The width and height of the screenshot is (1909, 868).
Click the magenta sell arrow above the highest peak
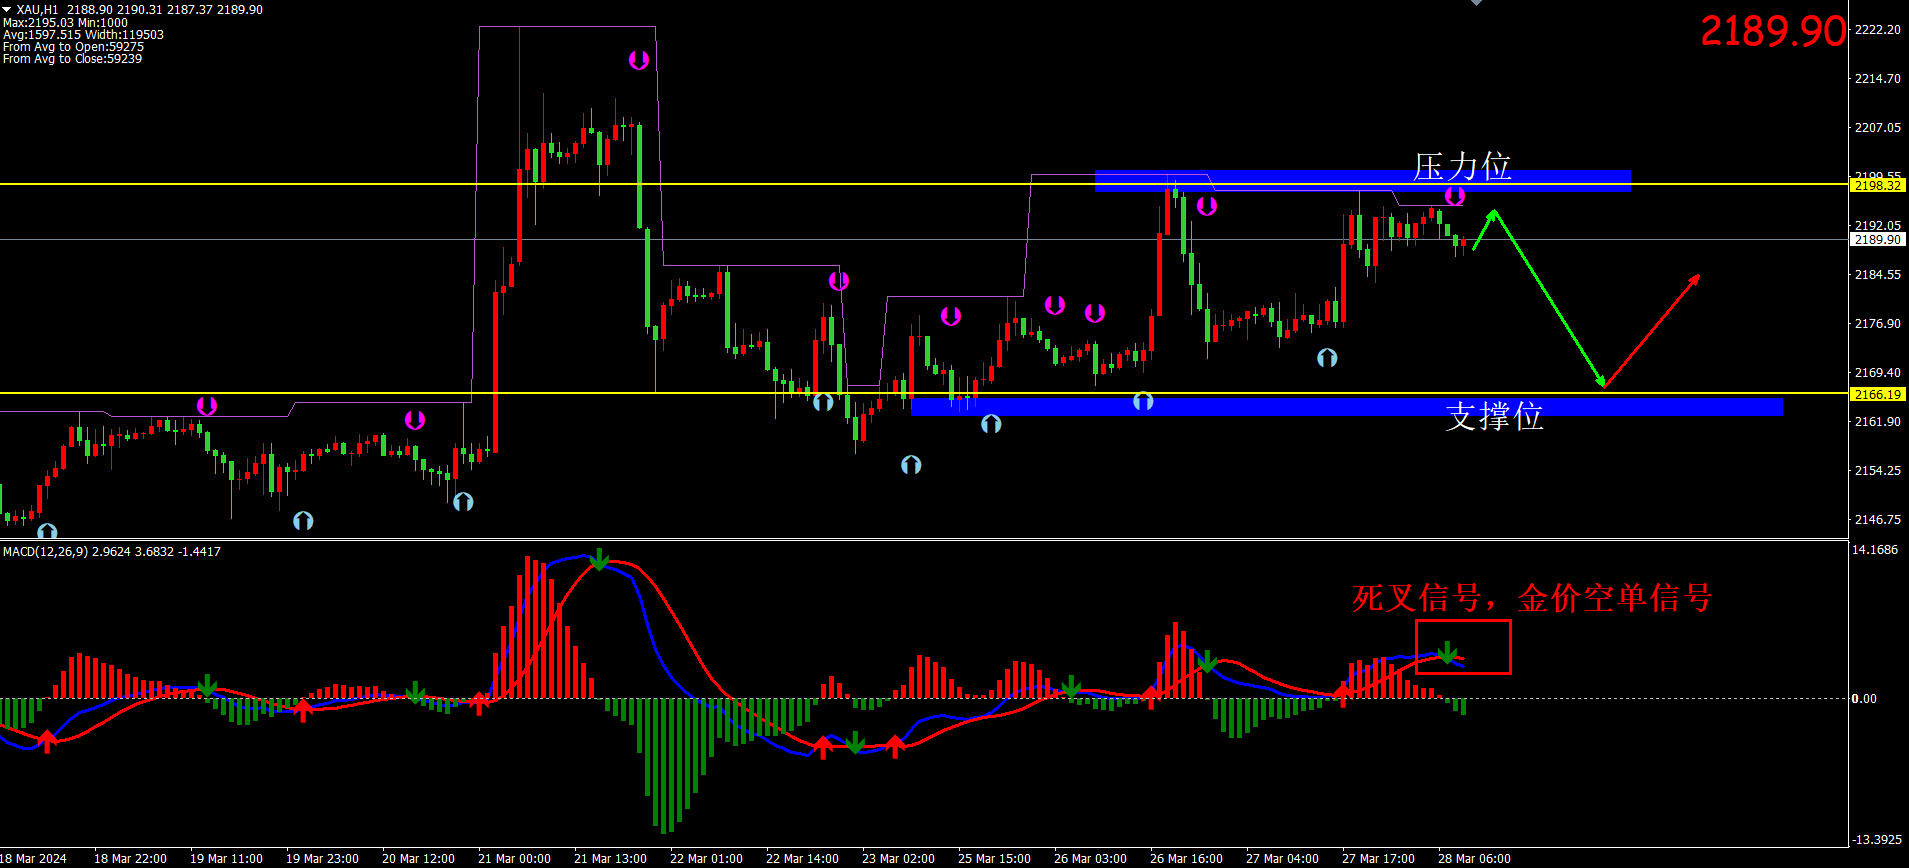(x=638, y=60)
